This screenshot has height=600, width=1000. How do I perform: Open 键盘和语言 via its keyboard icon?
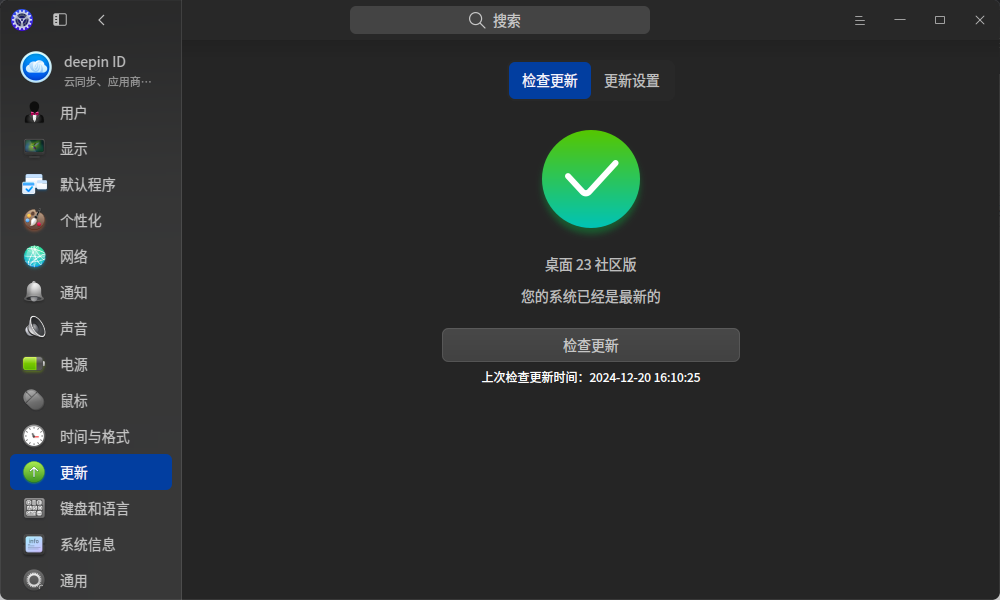point(34,508)
